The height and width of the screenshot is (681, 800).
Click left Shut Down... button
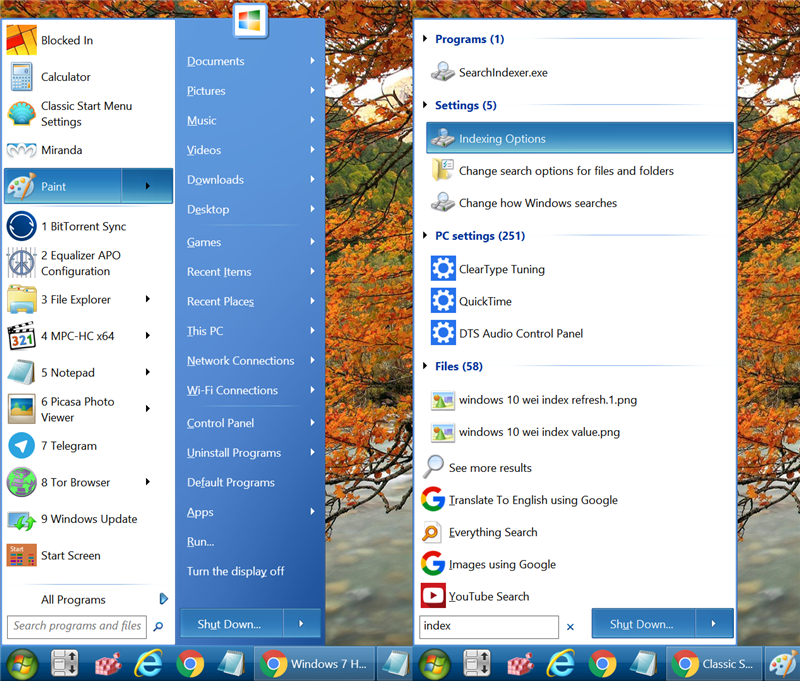(x=231, y=623)
